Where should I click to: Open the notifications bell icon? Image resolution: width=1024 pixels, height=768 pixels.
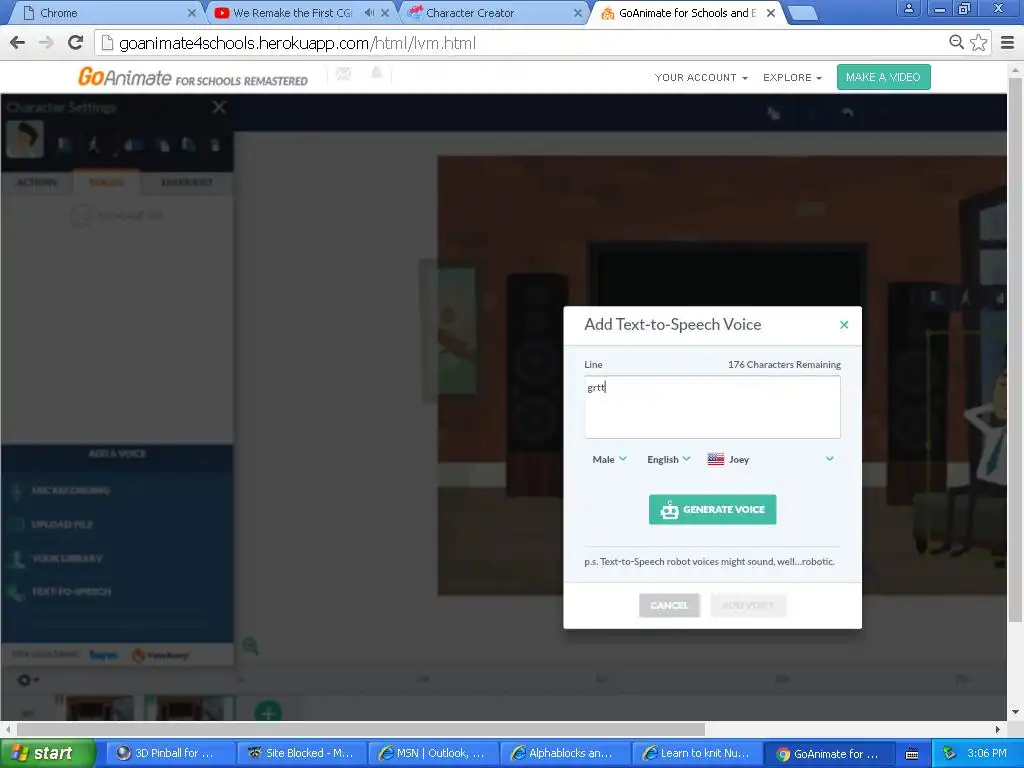coord(377,73)
